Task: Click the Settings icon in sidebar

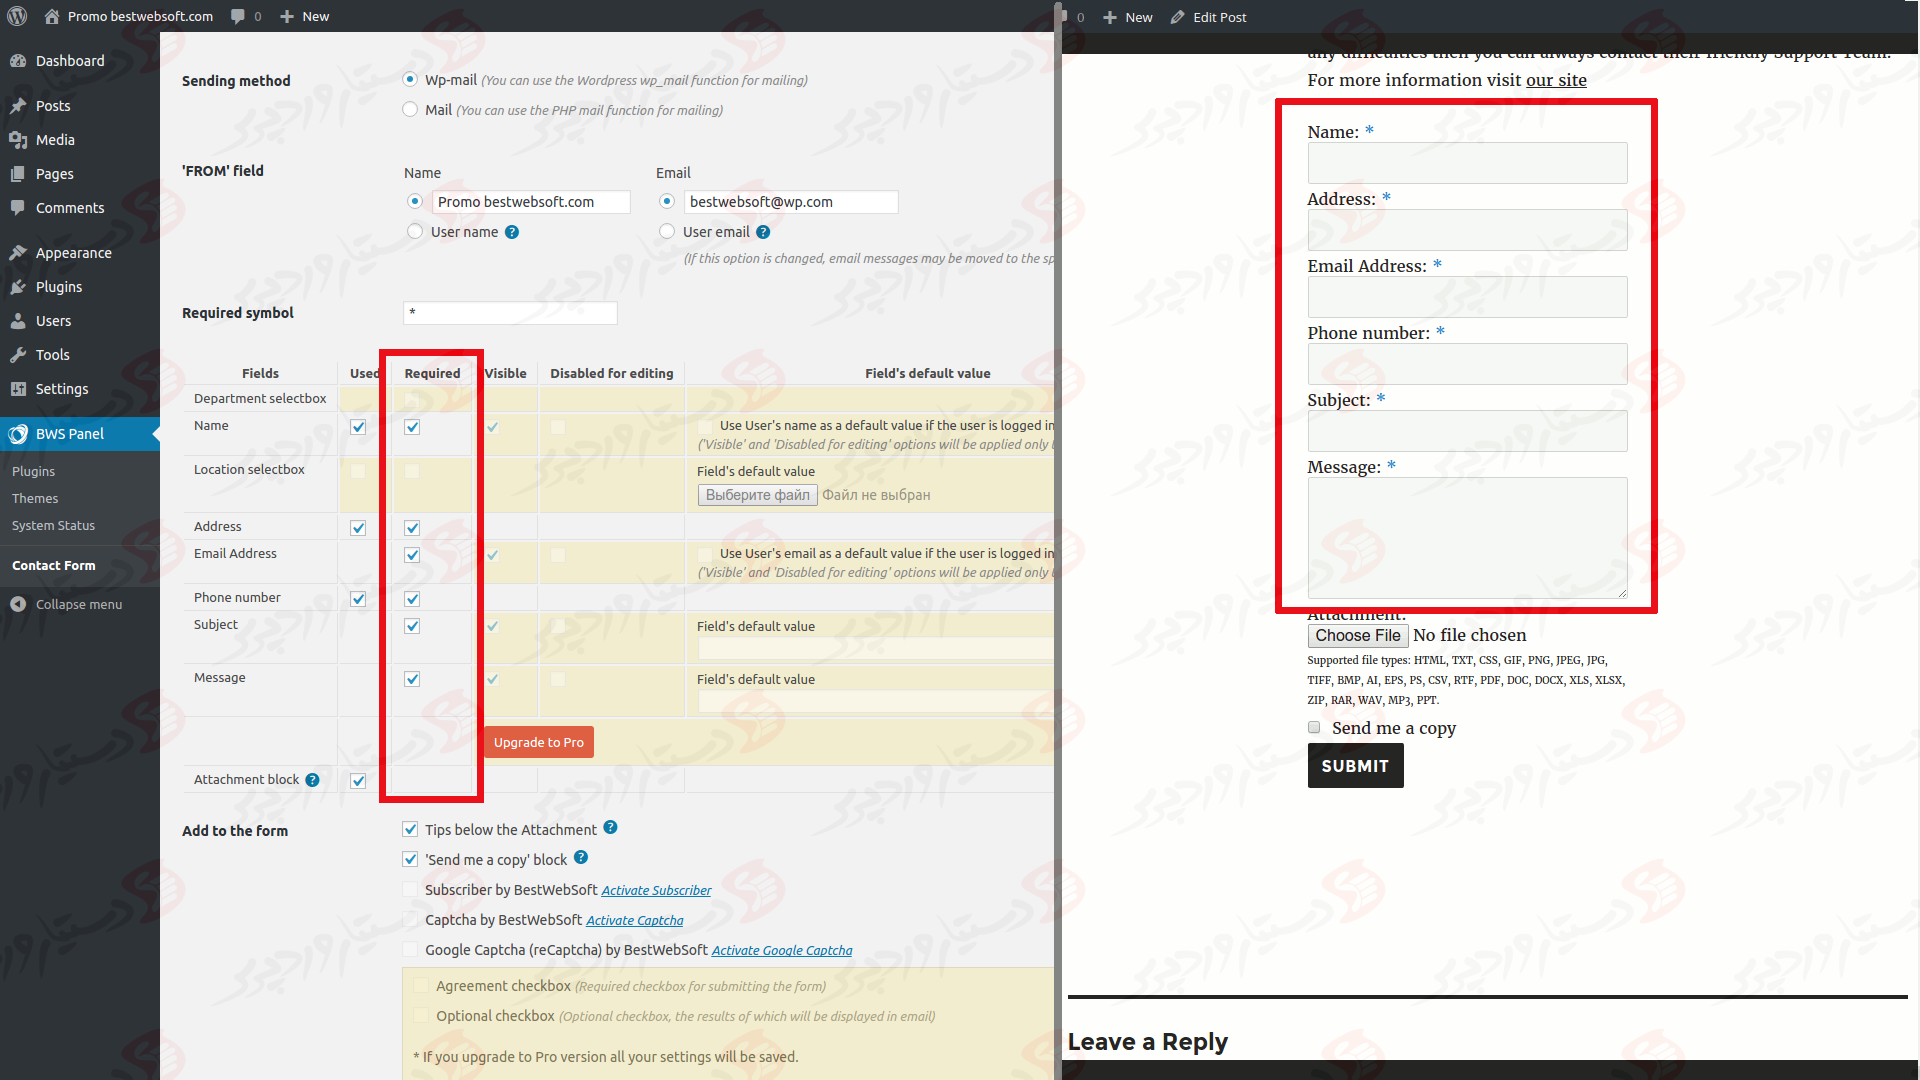Action: coord(21,389)
